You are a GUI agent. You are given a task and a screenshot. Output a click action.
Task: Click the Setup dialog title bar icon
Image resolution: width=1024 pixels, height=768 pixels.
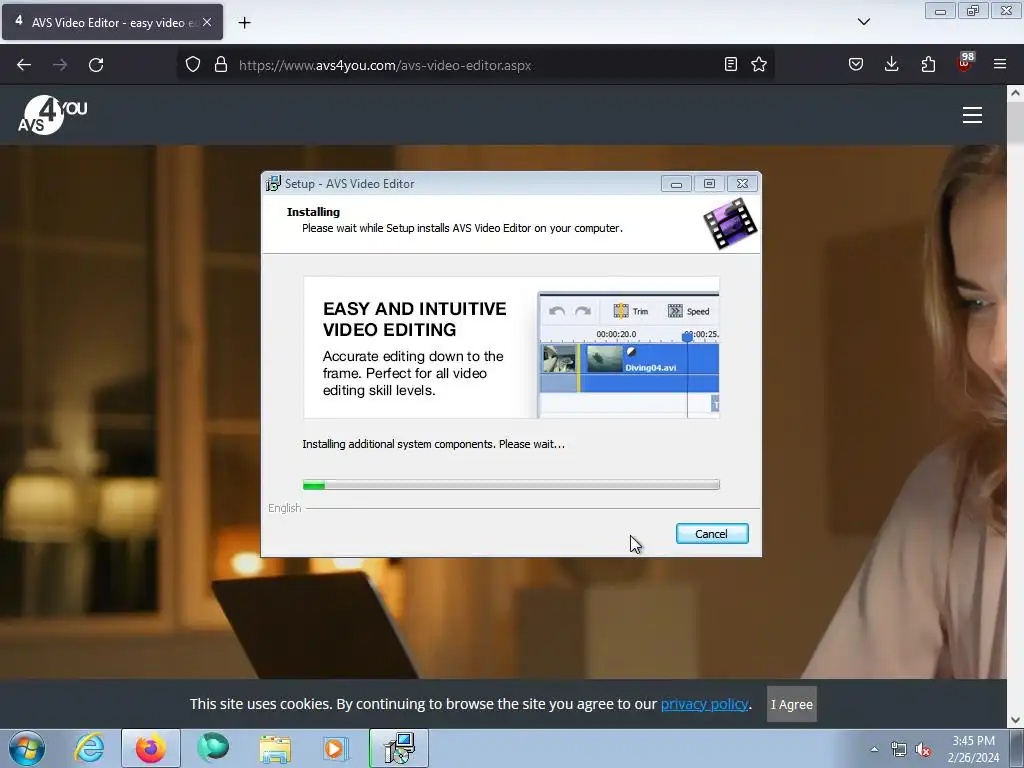coord(273,184)
